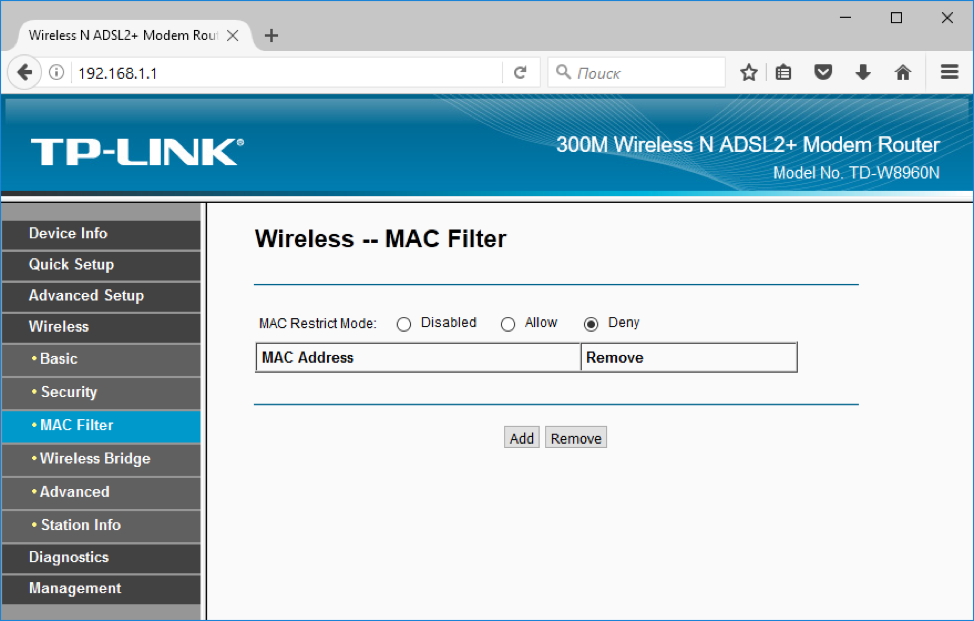Open the bookmarks list icon

(784, 72)
